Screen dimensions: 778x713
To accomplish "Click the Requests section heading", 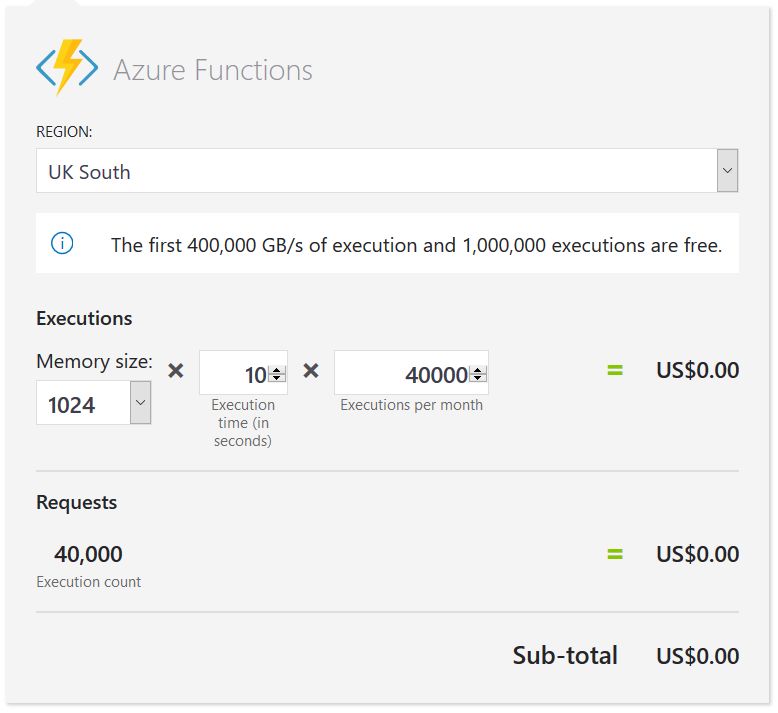I will pyautogui.click(x=76, y=503).
